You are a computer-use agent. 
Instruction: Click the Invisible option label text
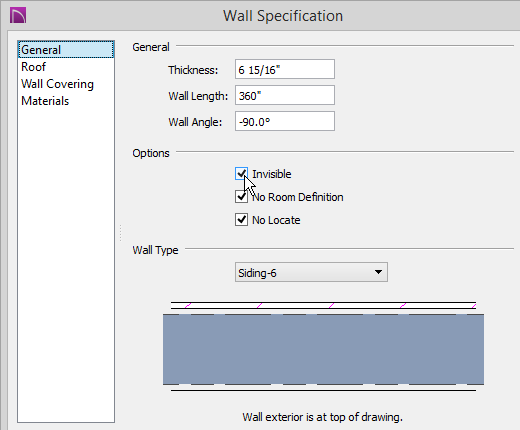[272, 174]
